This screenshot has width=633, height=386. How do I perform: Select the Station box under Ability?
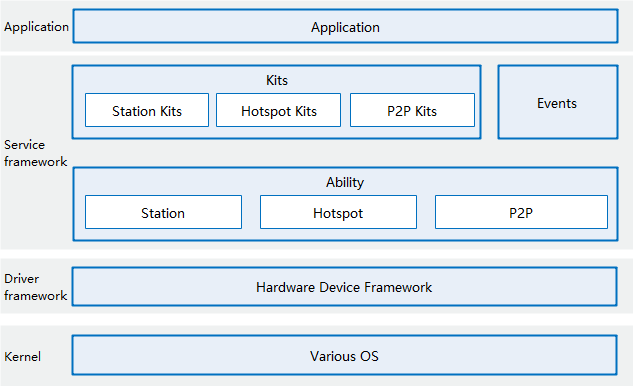coord(163,212)
